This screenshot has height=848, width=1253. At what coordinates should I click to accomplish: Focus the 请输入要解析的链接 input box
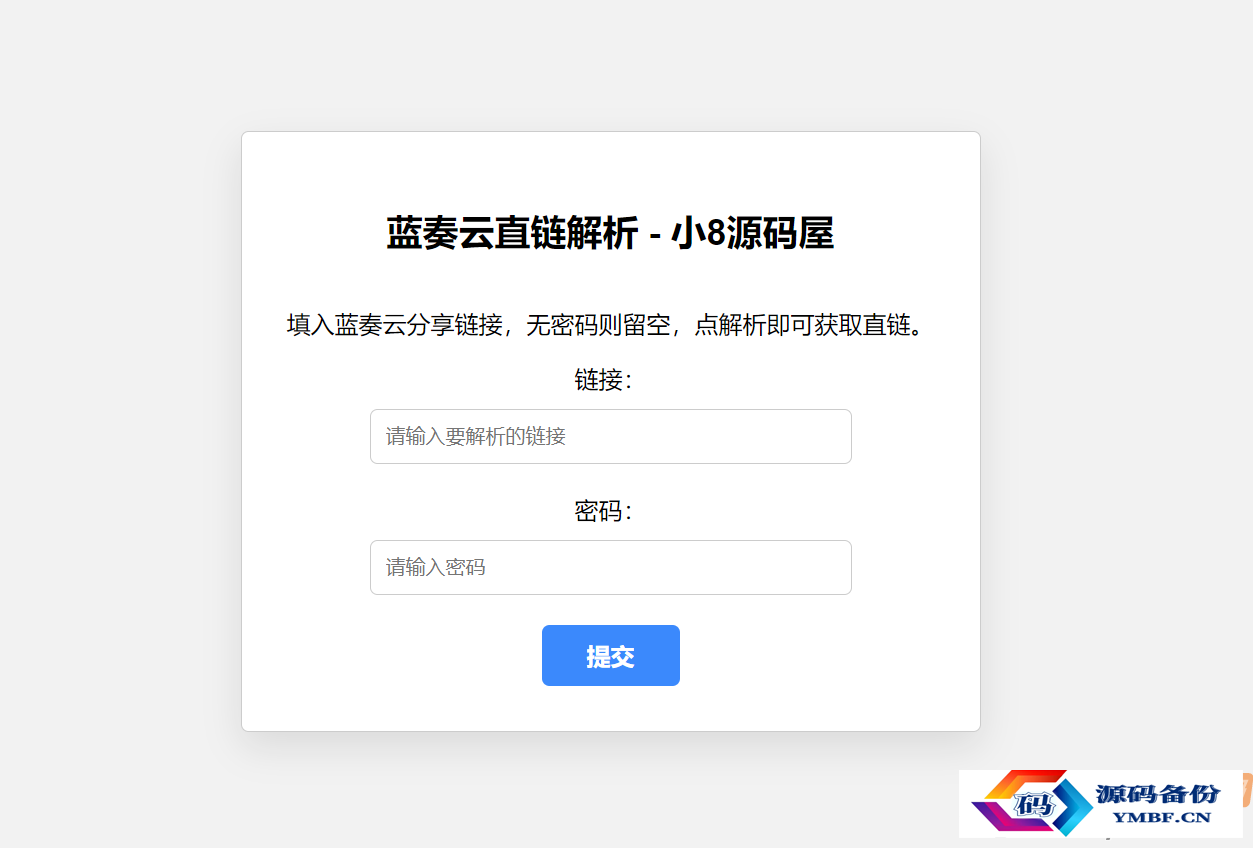coord(611,436)
